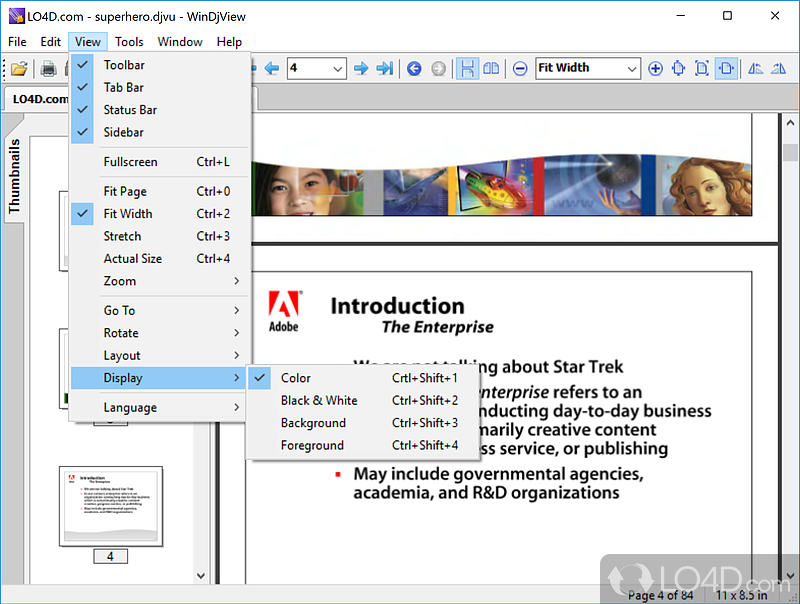Click thumbnails panel scroll down arrow
Viewport: 800px width, 604px height.
201,575
